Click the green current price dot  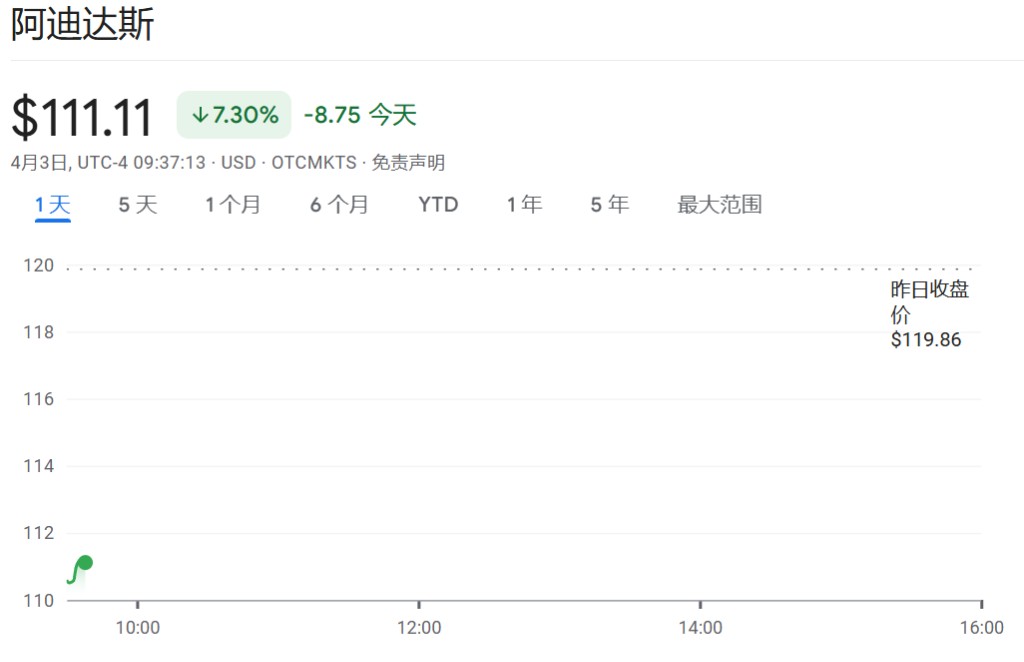tap(85, 562)
